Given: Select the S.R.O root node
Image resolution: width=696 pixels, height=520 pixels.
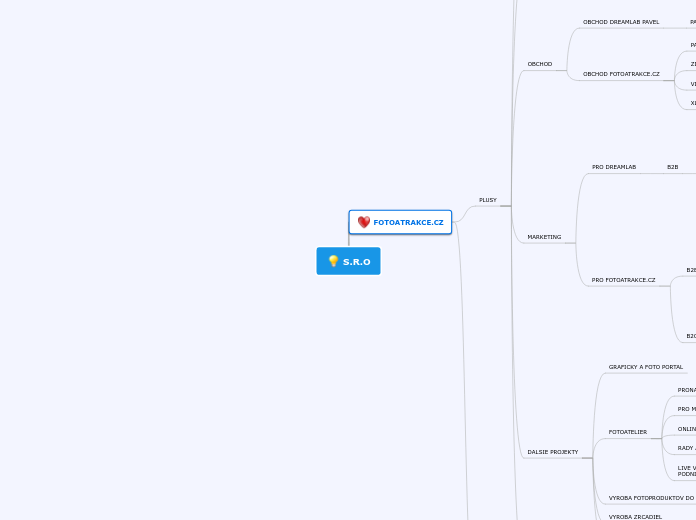Looking at the screenshot, I should pos(348,261).
